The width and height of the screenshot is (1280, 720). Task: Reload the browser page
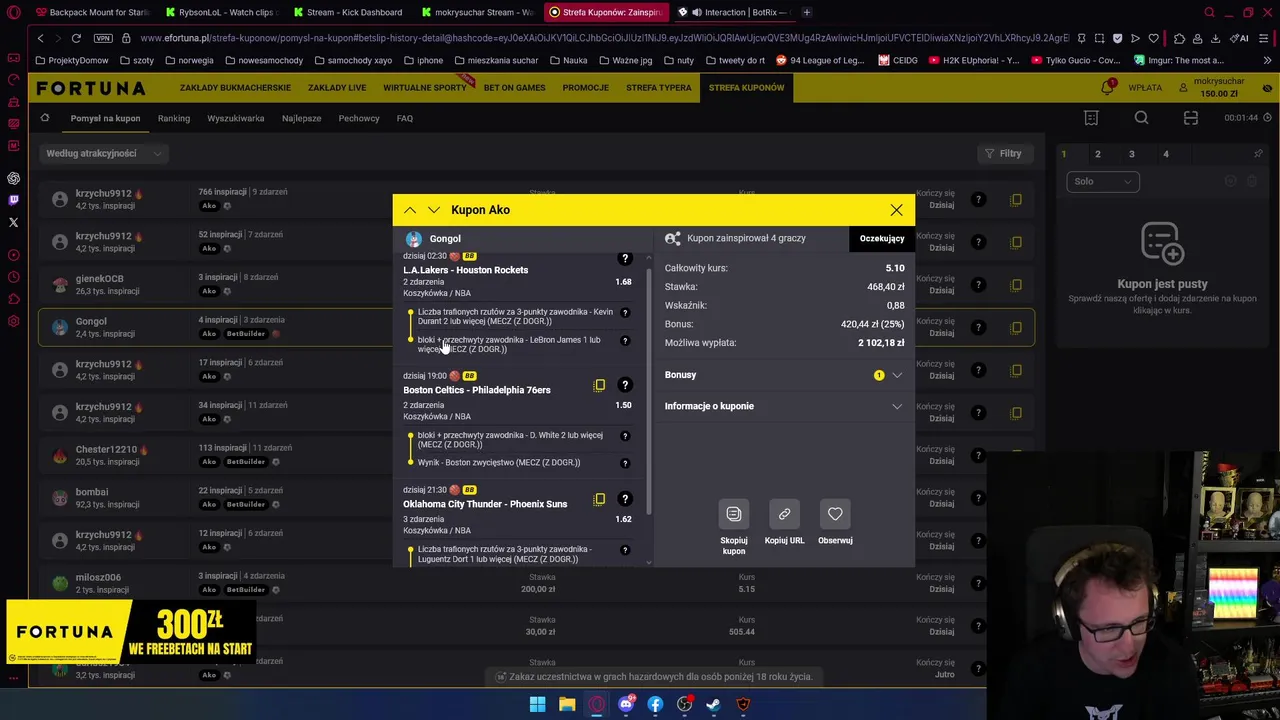(76, 38)
